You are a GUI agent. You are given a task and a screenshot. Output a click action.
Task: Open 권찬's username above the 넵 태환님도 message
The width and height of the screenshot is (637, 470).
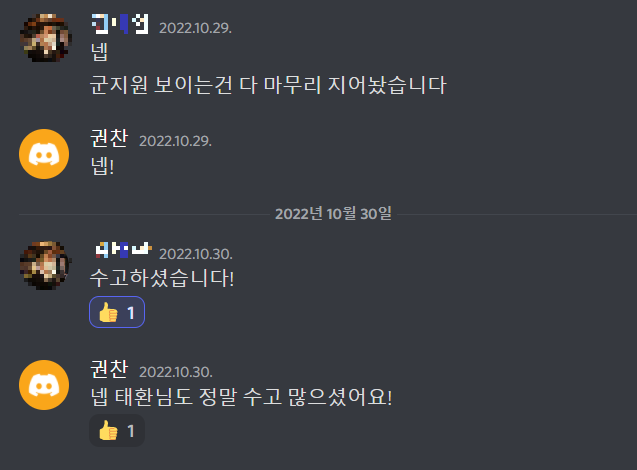pos(109,369)
